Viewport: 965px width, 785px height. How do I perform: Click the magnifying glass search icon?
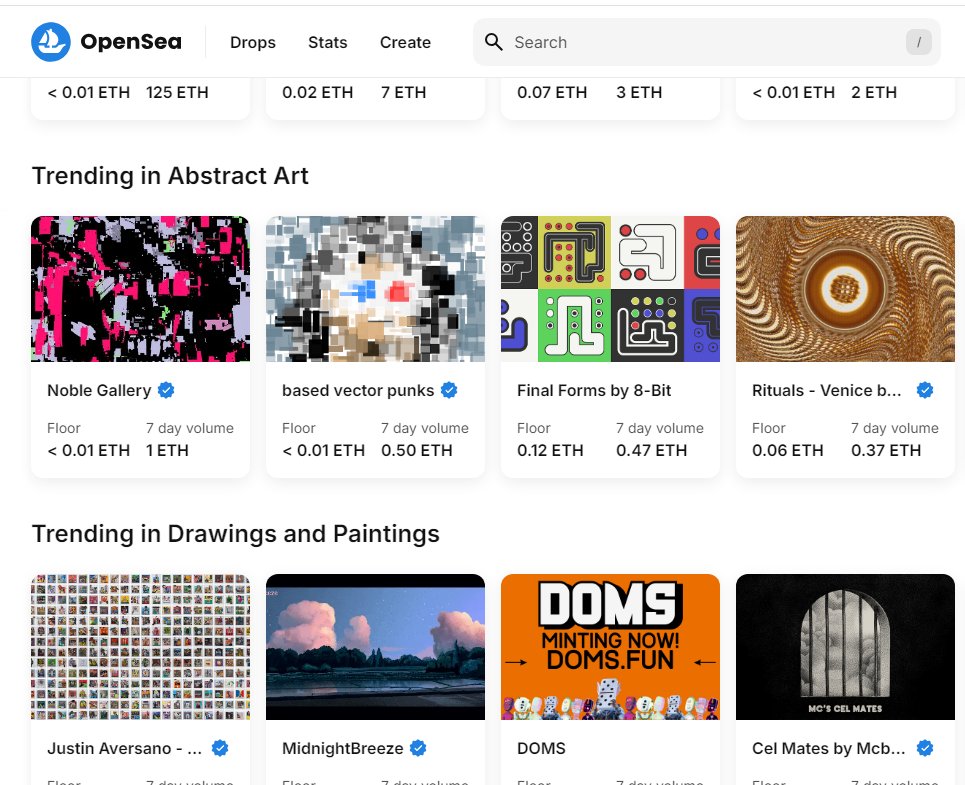point(494,42)
